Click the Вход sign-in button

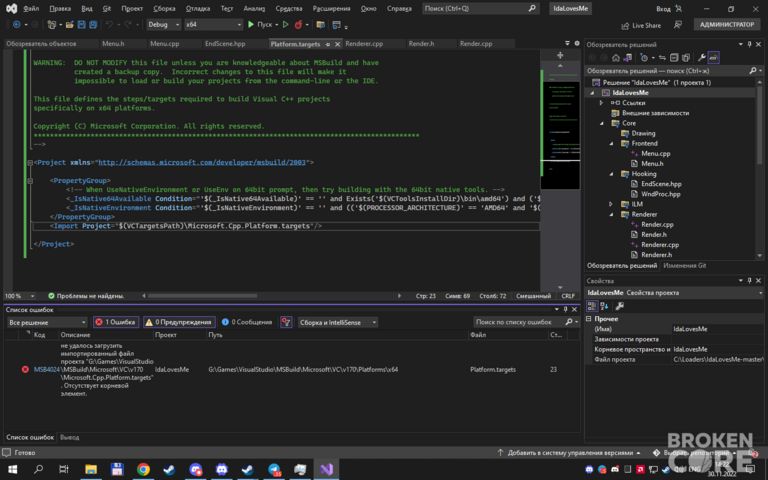click(669, 8)
